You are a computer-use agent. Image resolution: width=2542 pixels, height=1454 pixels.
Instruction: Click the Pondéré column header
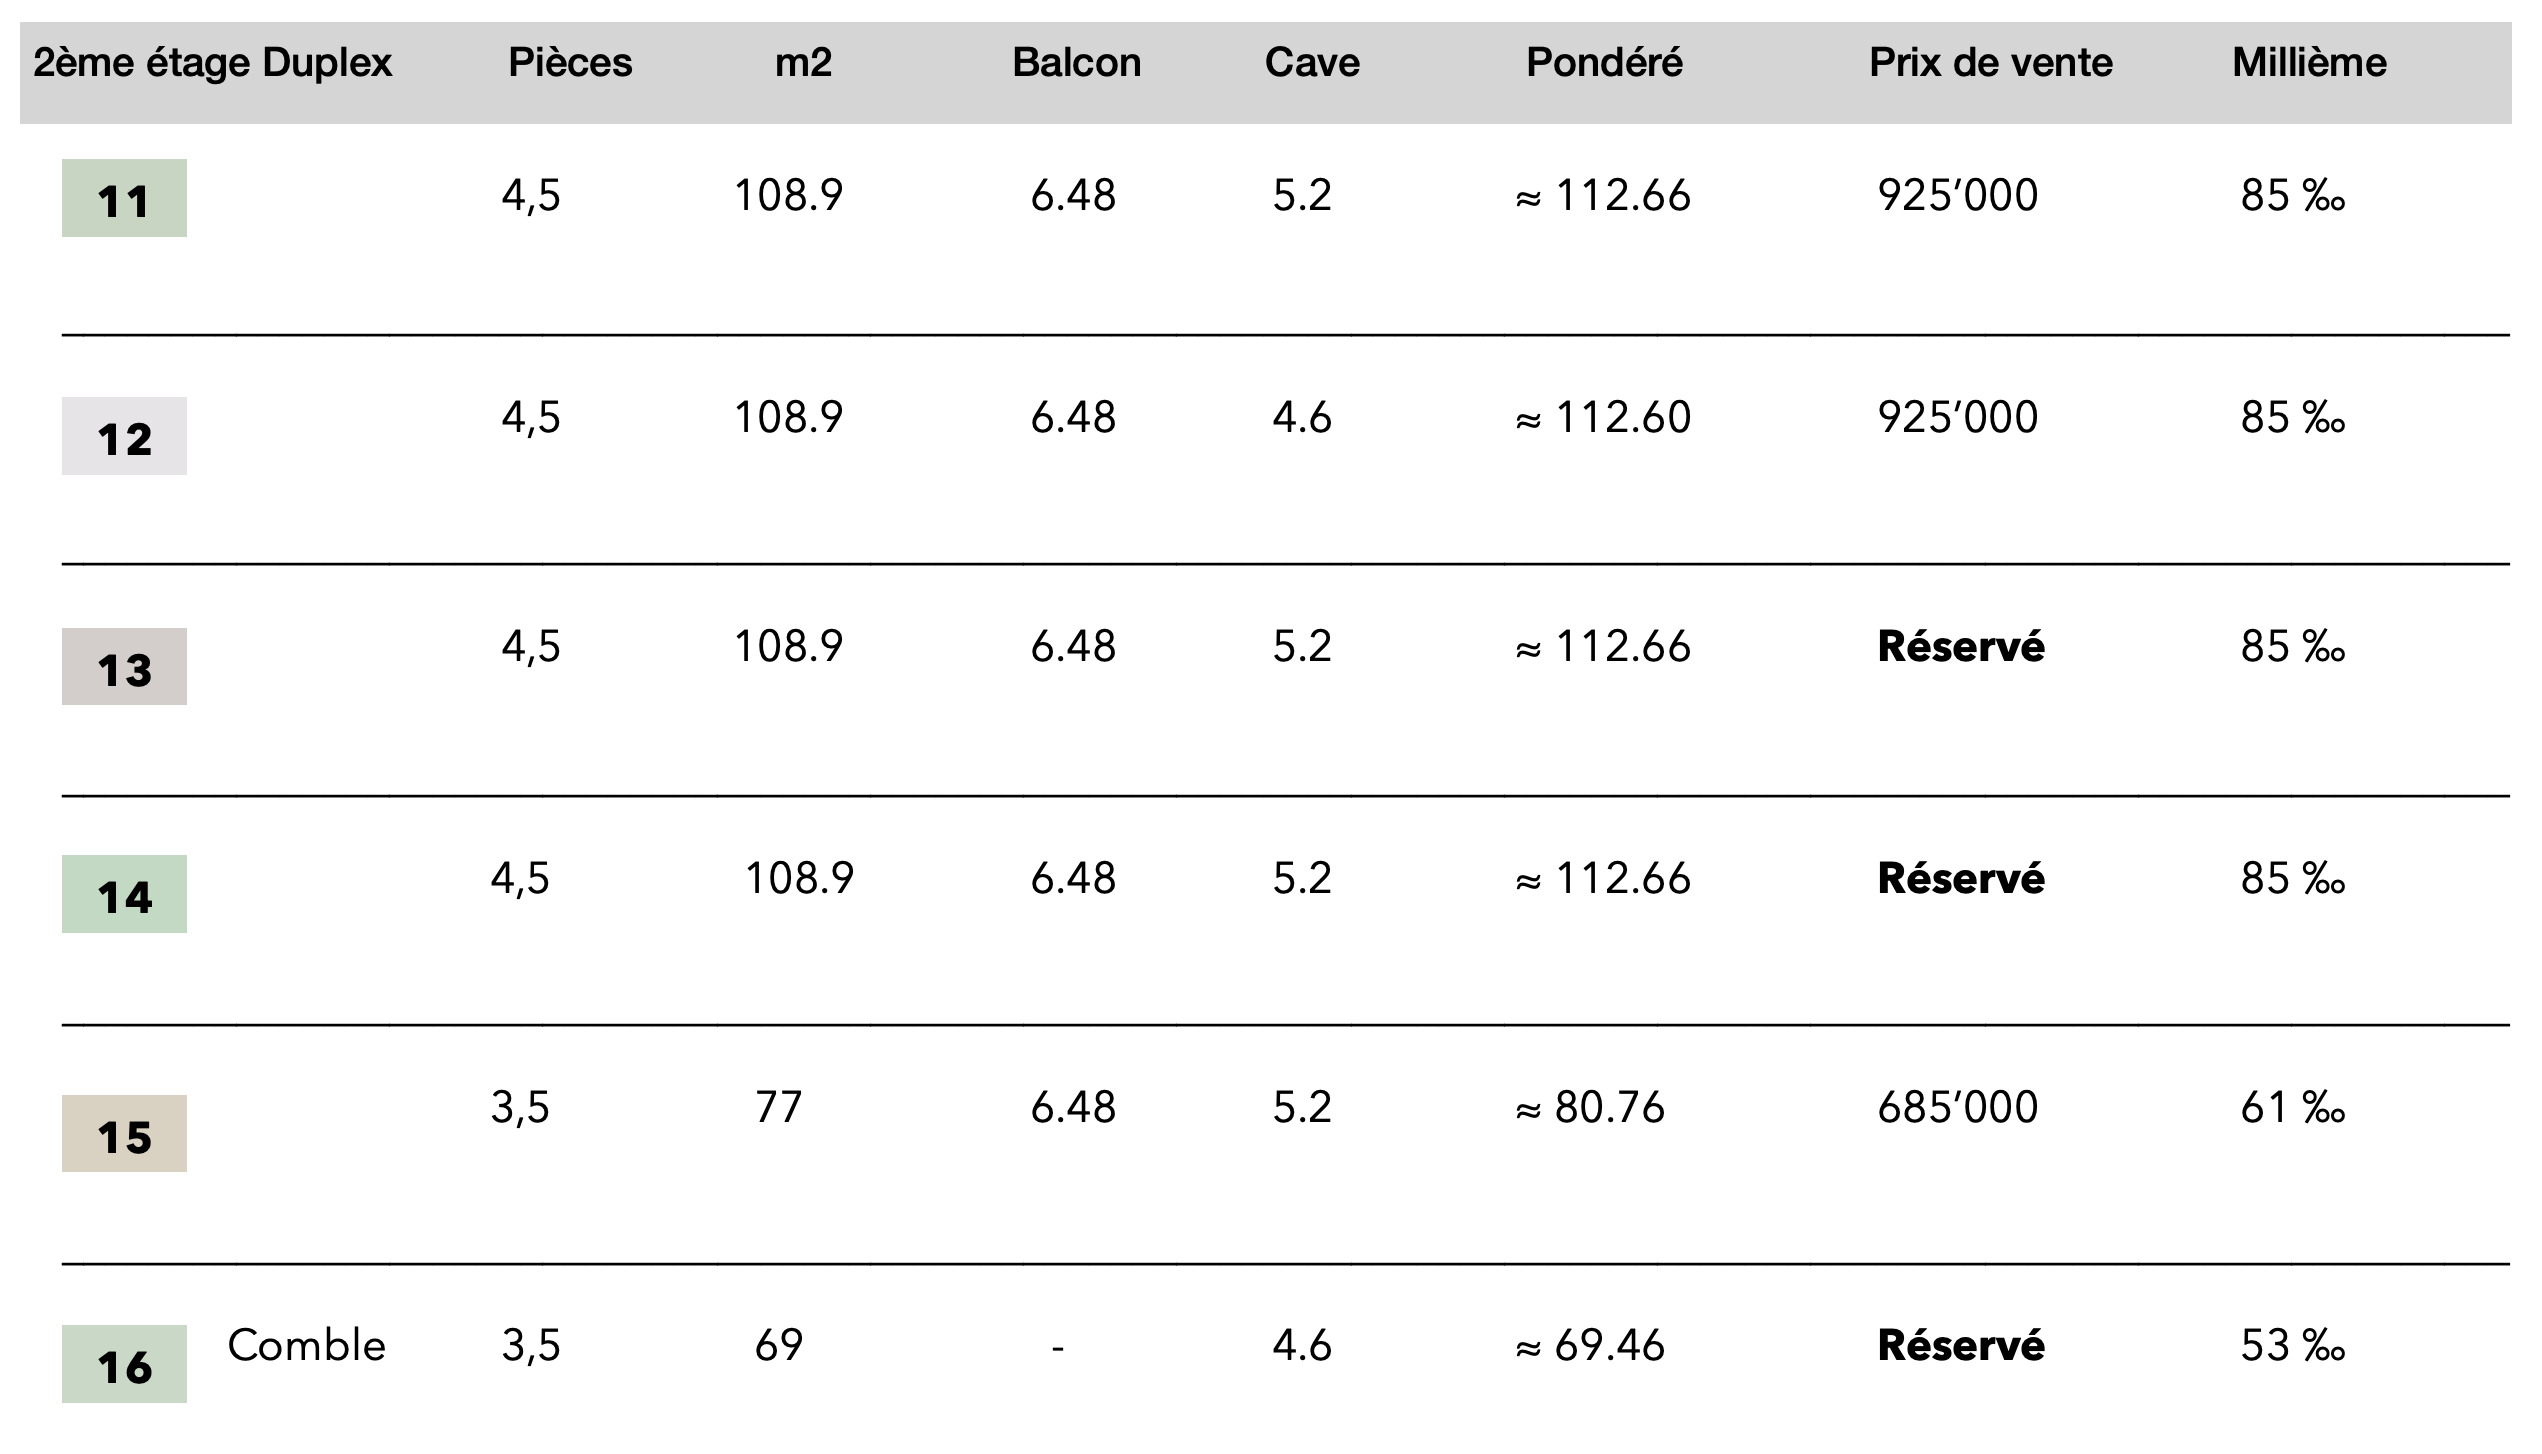[1604, 63]
